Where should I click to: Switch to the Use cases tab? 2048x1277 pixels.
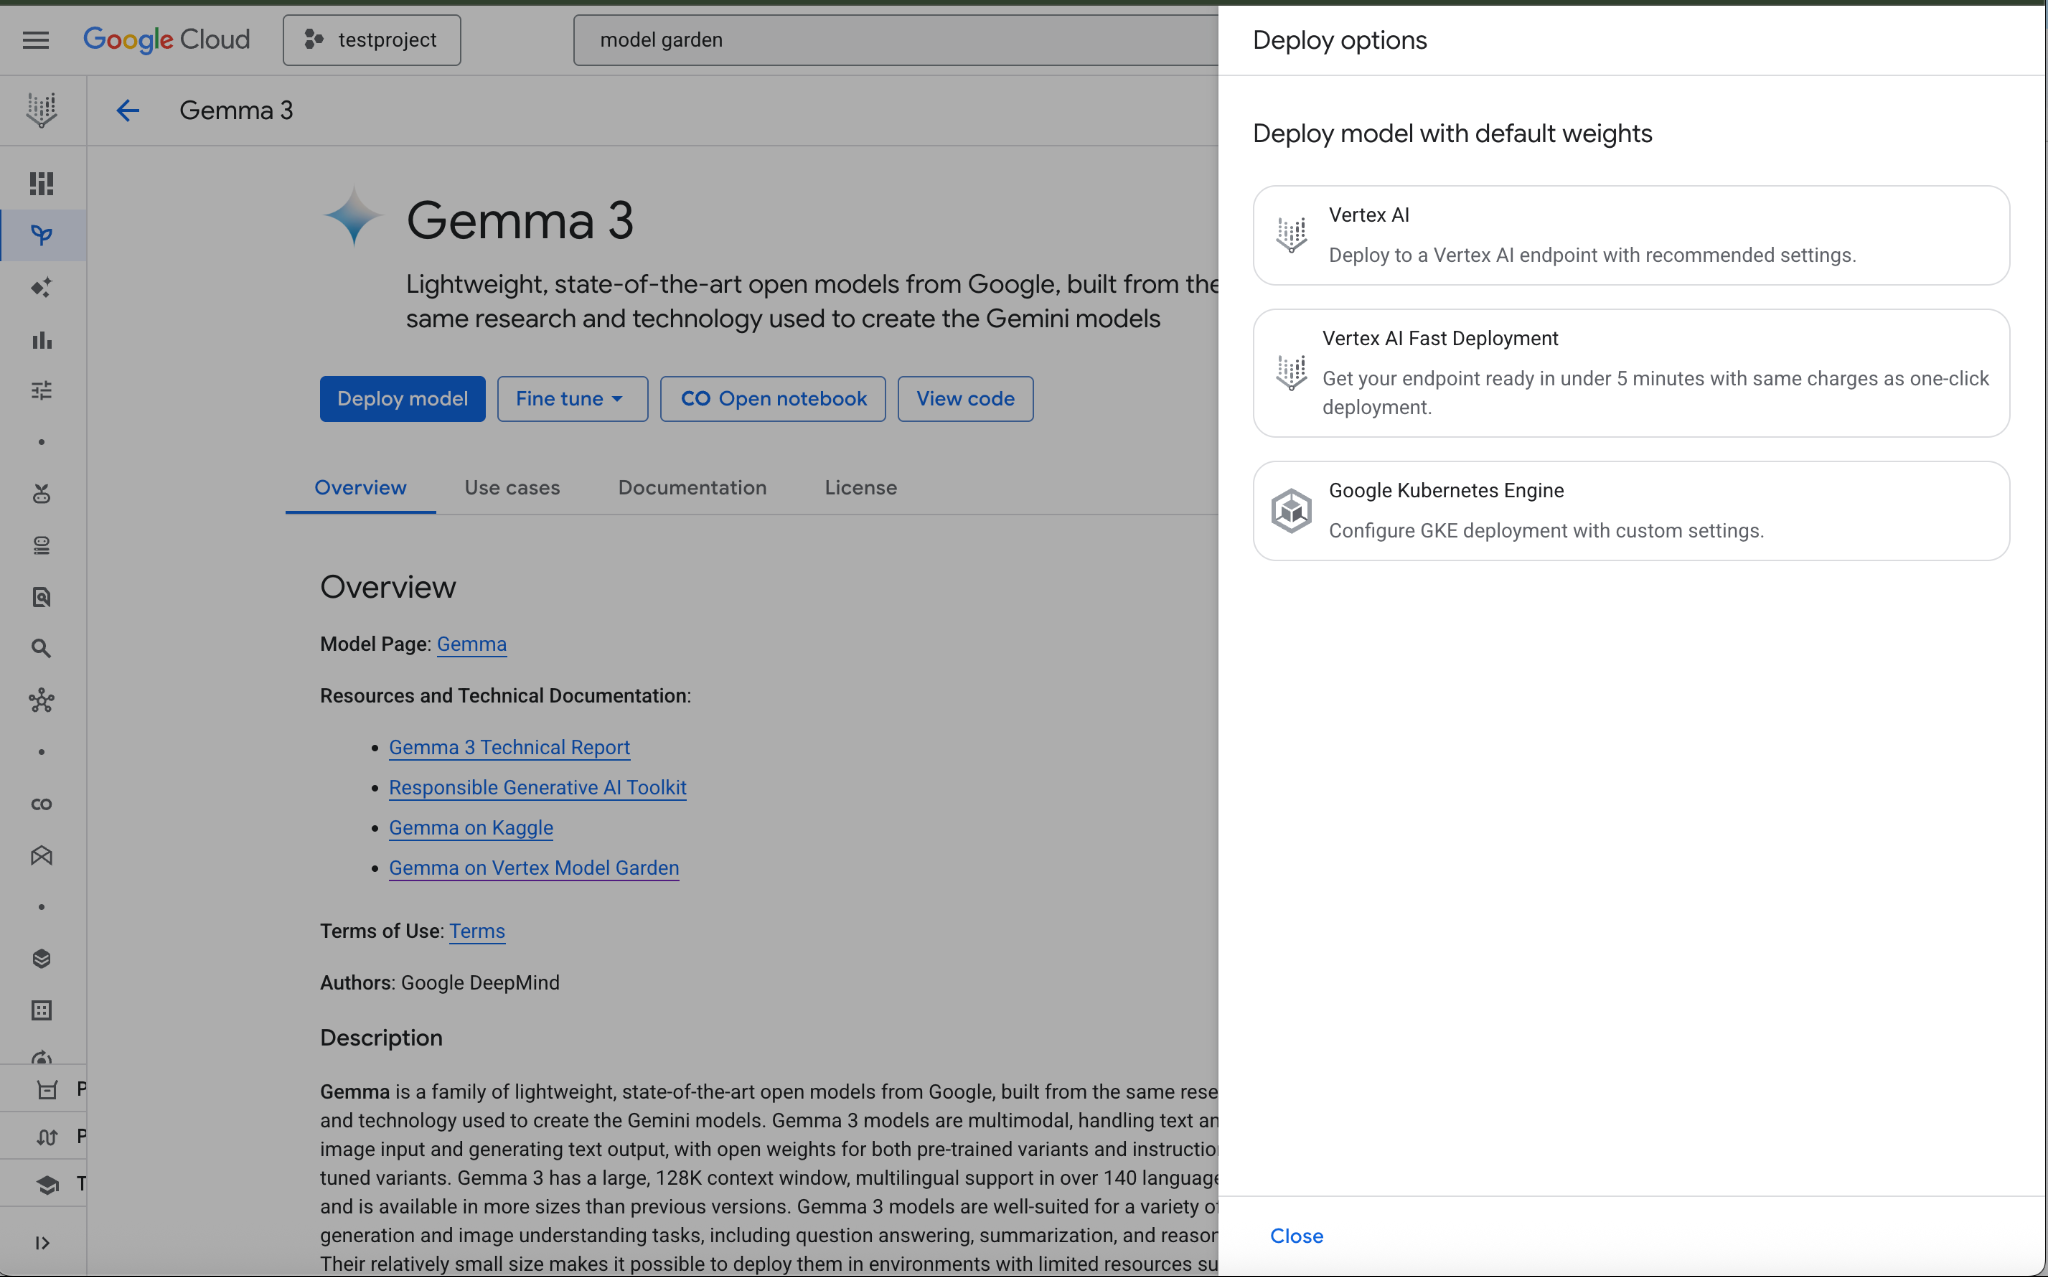point(512,488)
